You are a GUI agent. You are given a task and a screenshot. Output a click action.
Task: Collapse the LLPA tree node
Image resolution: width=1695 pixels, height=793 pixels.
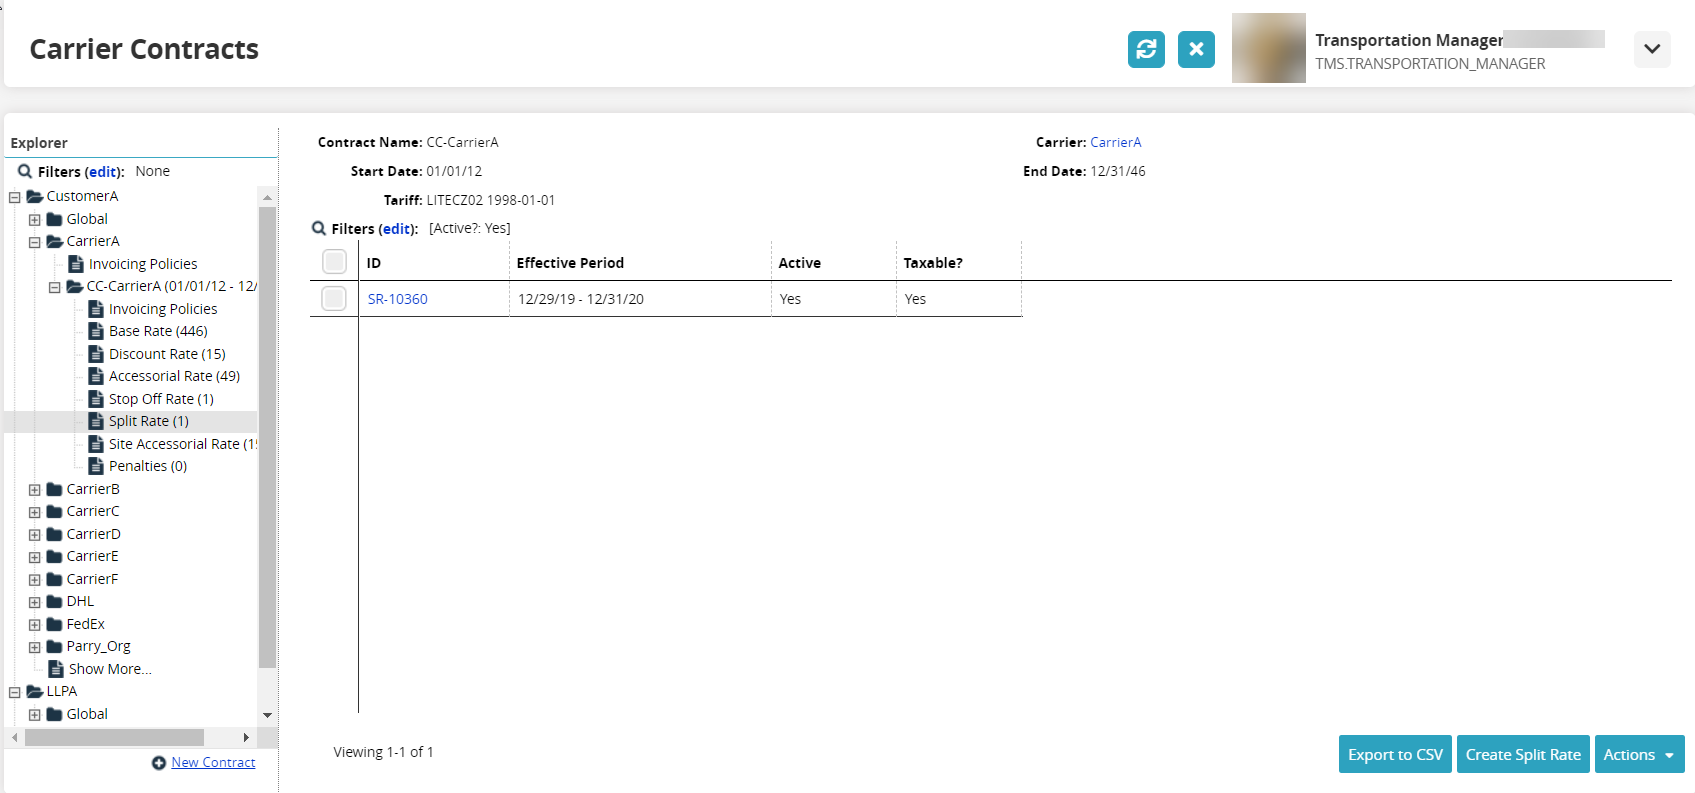coord(15,692)
